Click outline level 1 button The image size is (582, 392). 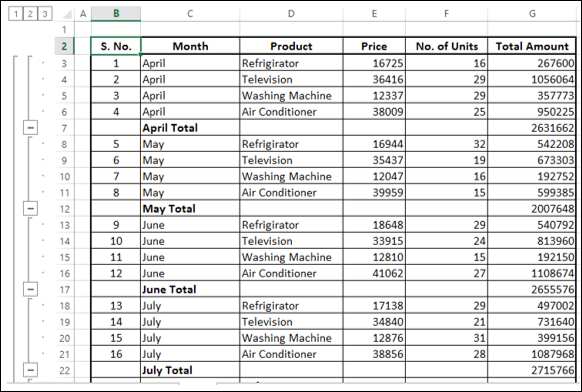(x=16, y=14)
